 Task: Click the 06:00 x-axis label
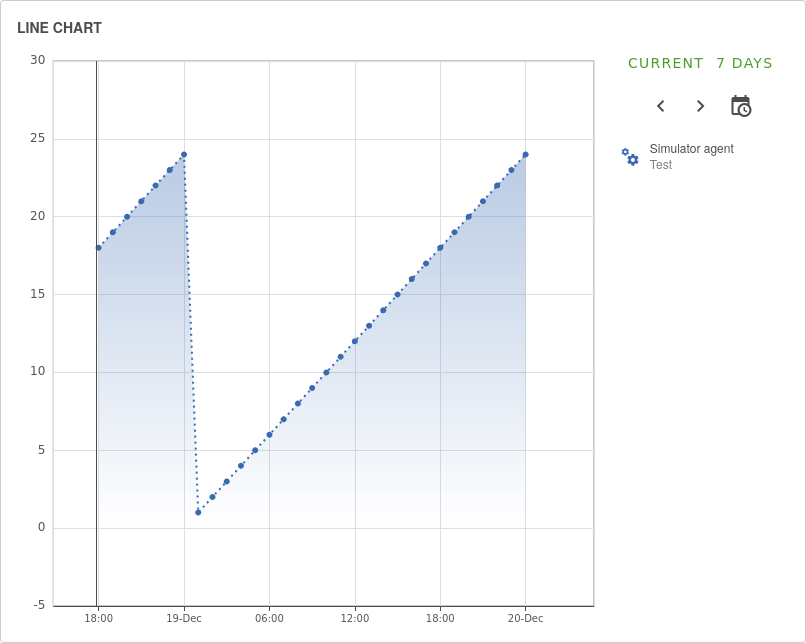269,618
